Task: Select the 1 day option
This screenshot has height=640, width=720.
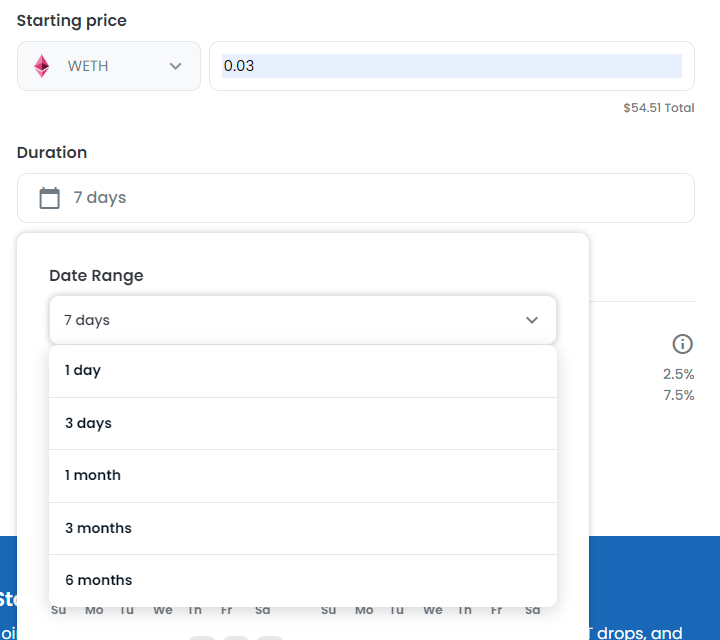Action: tap(303, 371)
